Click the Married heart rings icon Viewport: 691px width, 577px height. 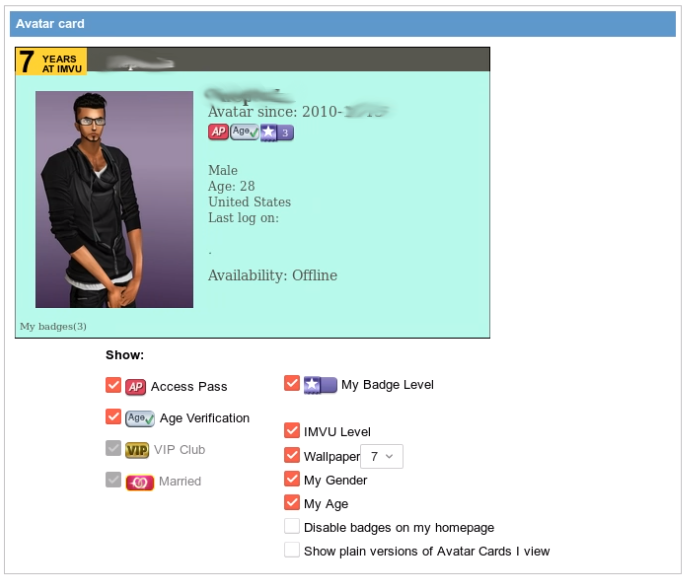tap(140, 482)
